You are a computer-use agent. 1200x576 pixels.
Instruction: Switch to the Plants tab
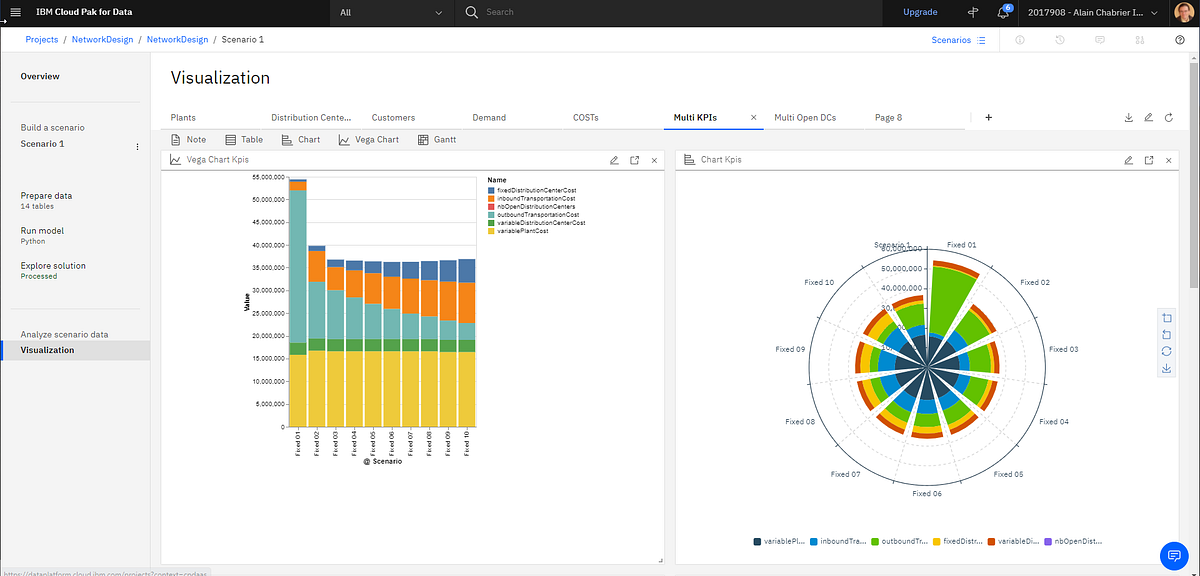click(x=183, y=117)
